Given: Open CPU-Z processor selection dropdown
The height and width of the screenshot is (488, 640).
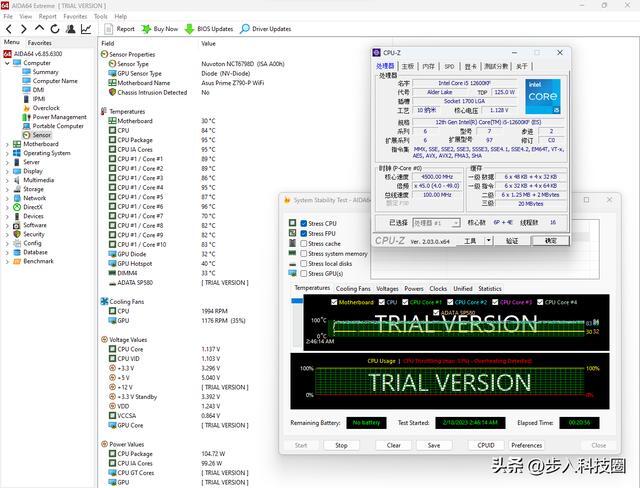Looking at the screenshot, I should (x=436, y=223).
